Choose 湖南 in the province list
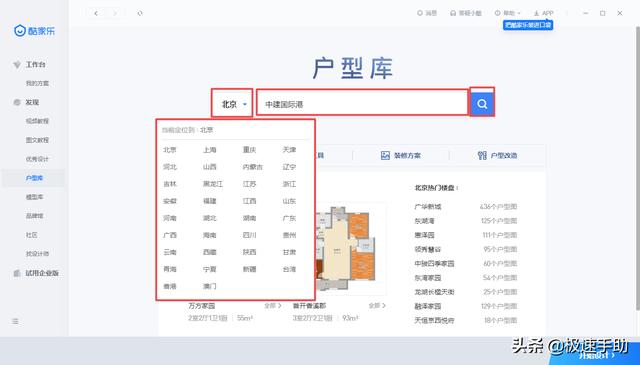 click(249, 218)
